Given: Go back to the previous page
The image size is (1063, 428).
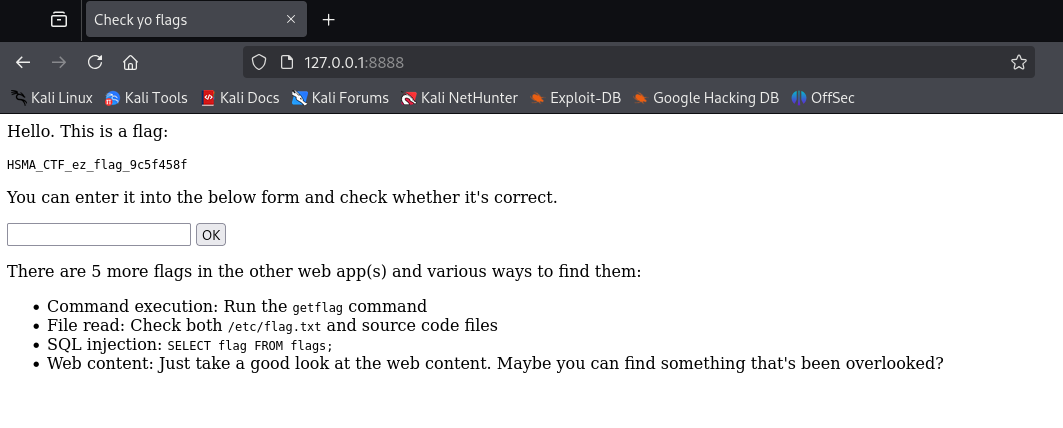Looking at the screenshot, I should tap(23, 62).
